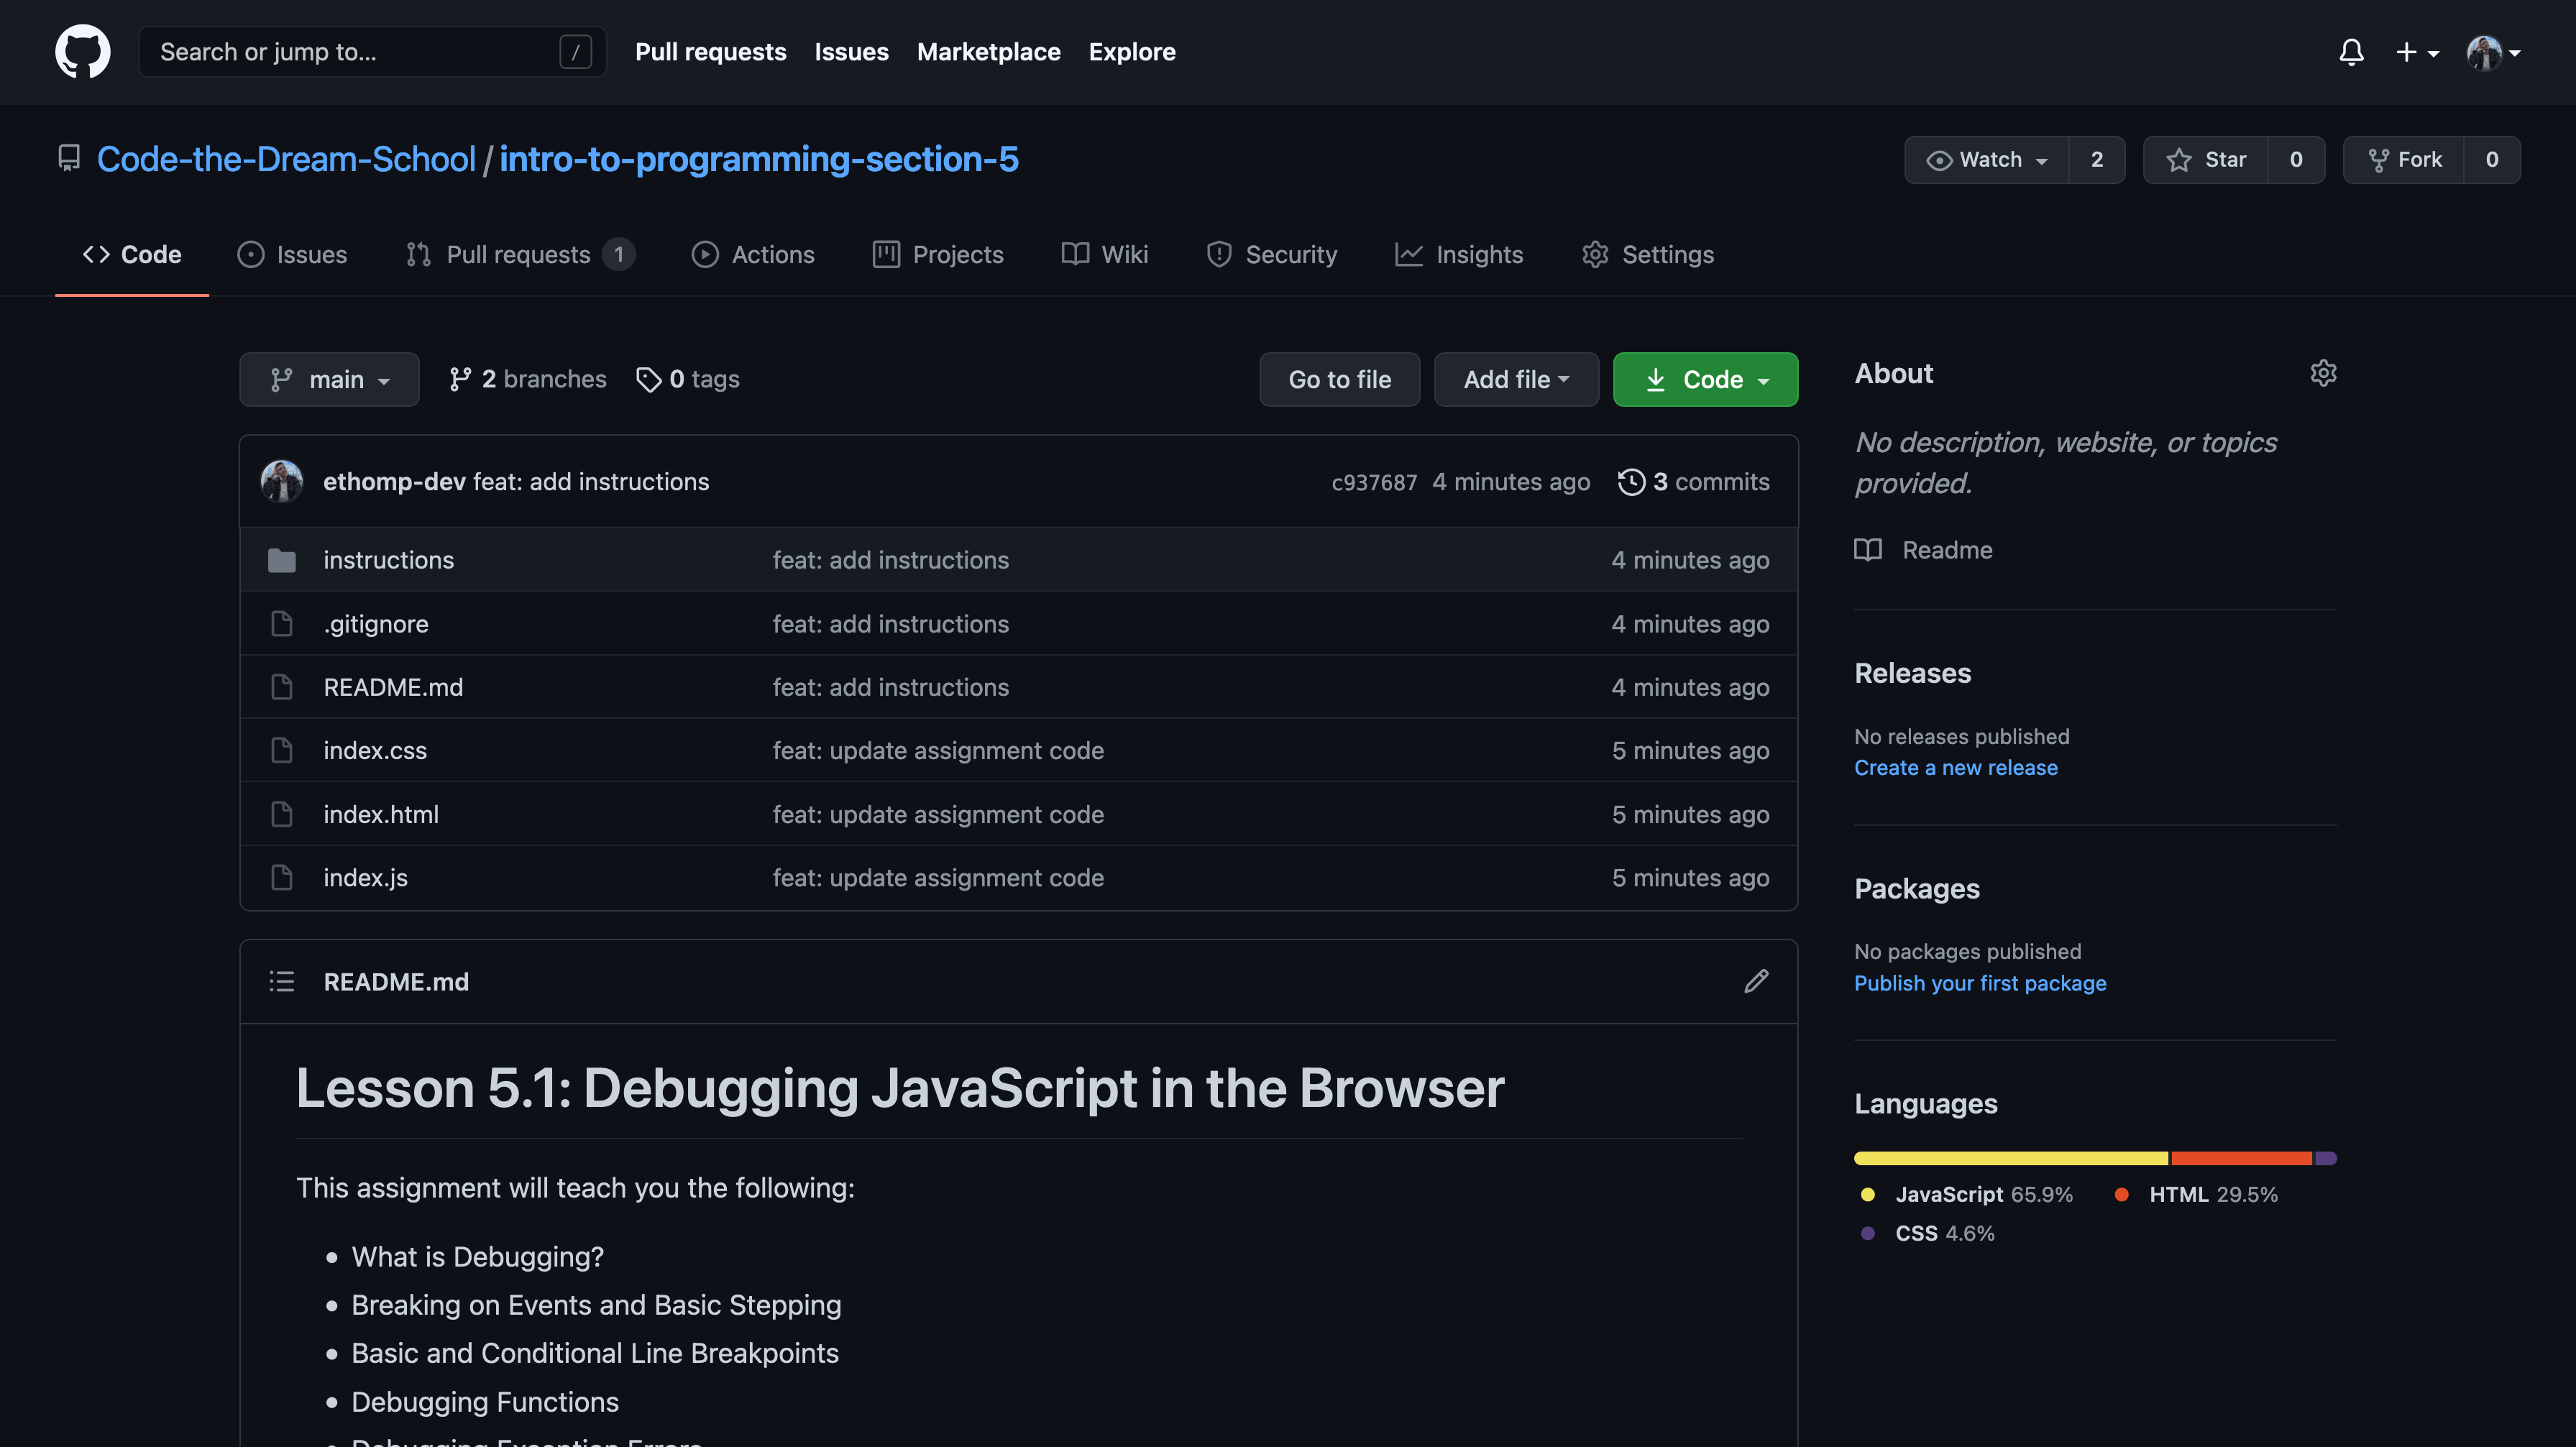
Task: Fork the repository
Action: [2404, 160]
